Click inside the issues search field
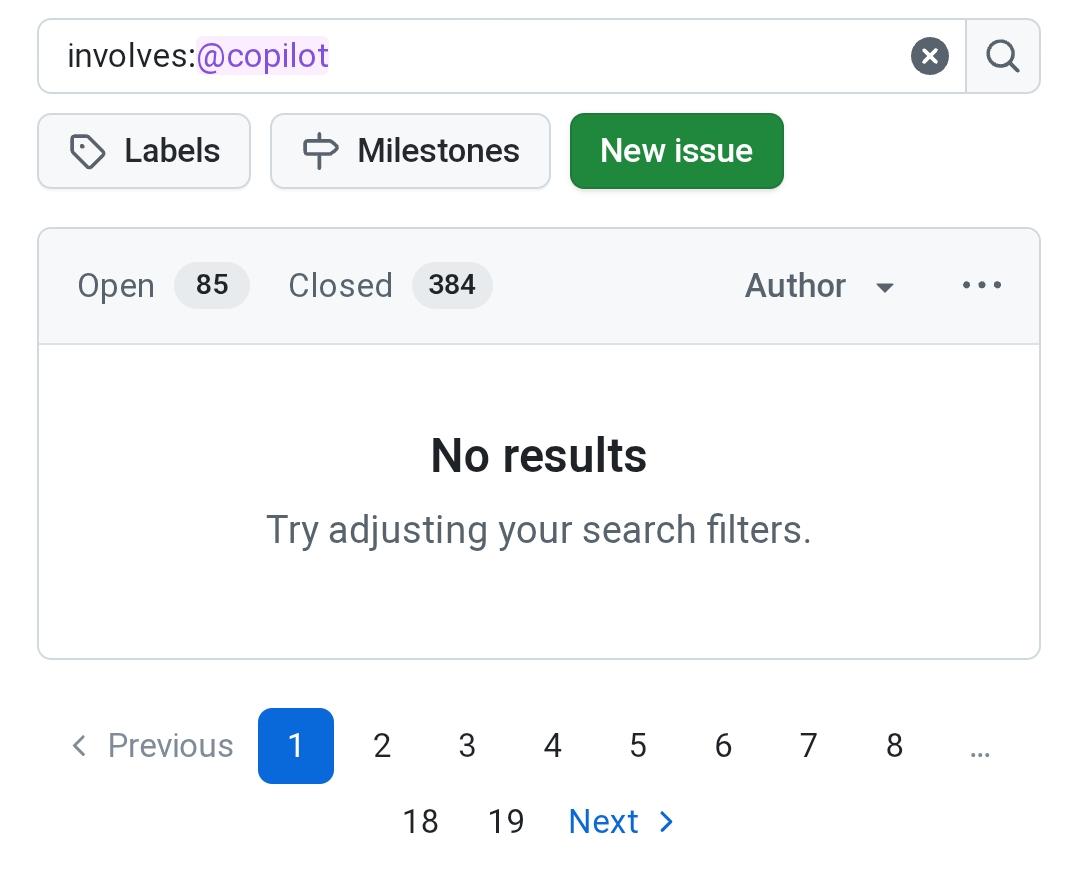This screenshot has height=879, width=1079. click(x=500, y=56)
